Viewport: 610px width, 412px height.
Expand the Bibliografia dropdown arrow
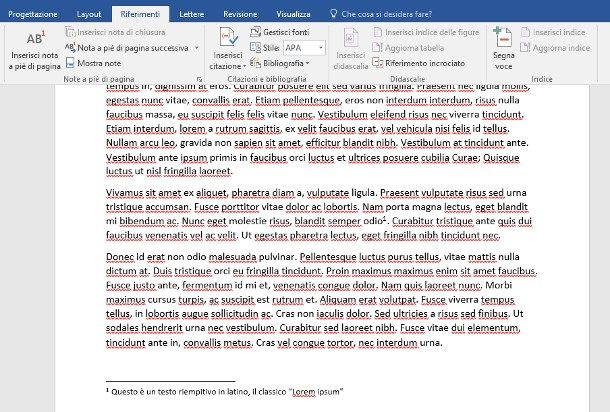[307, 63]
